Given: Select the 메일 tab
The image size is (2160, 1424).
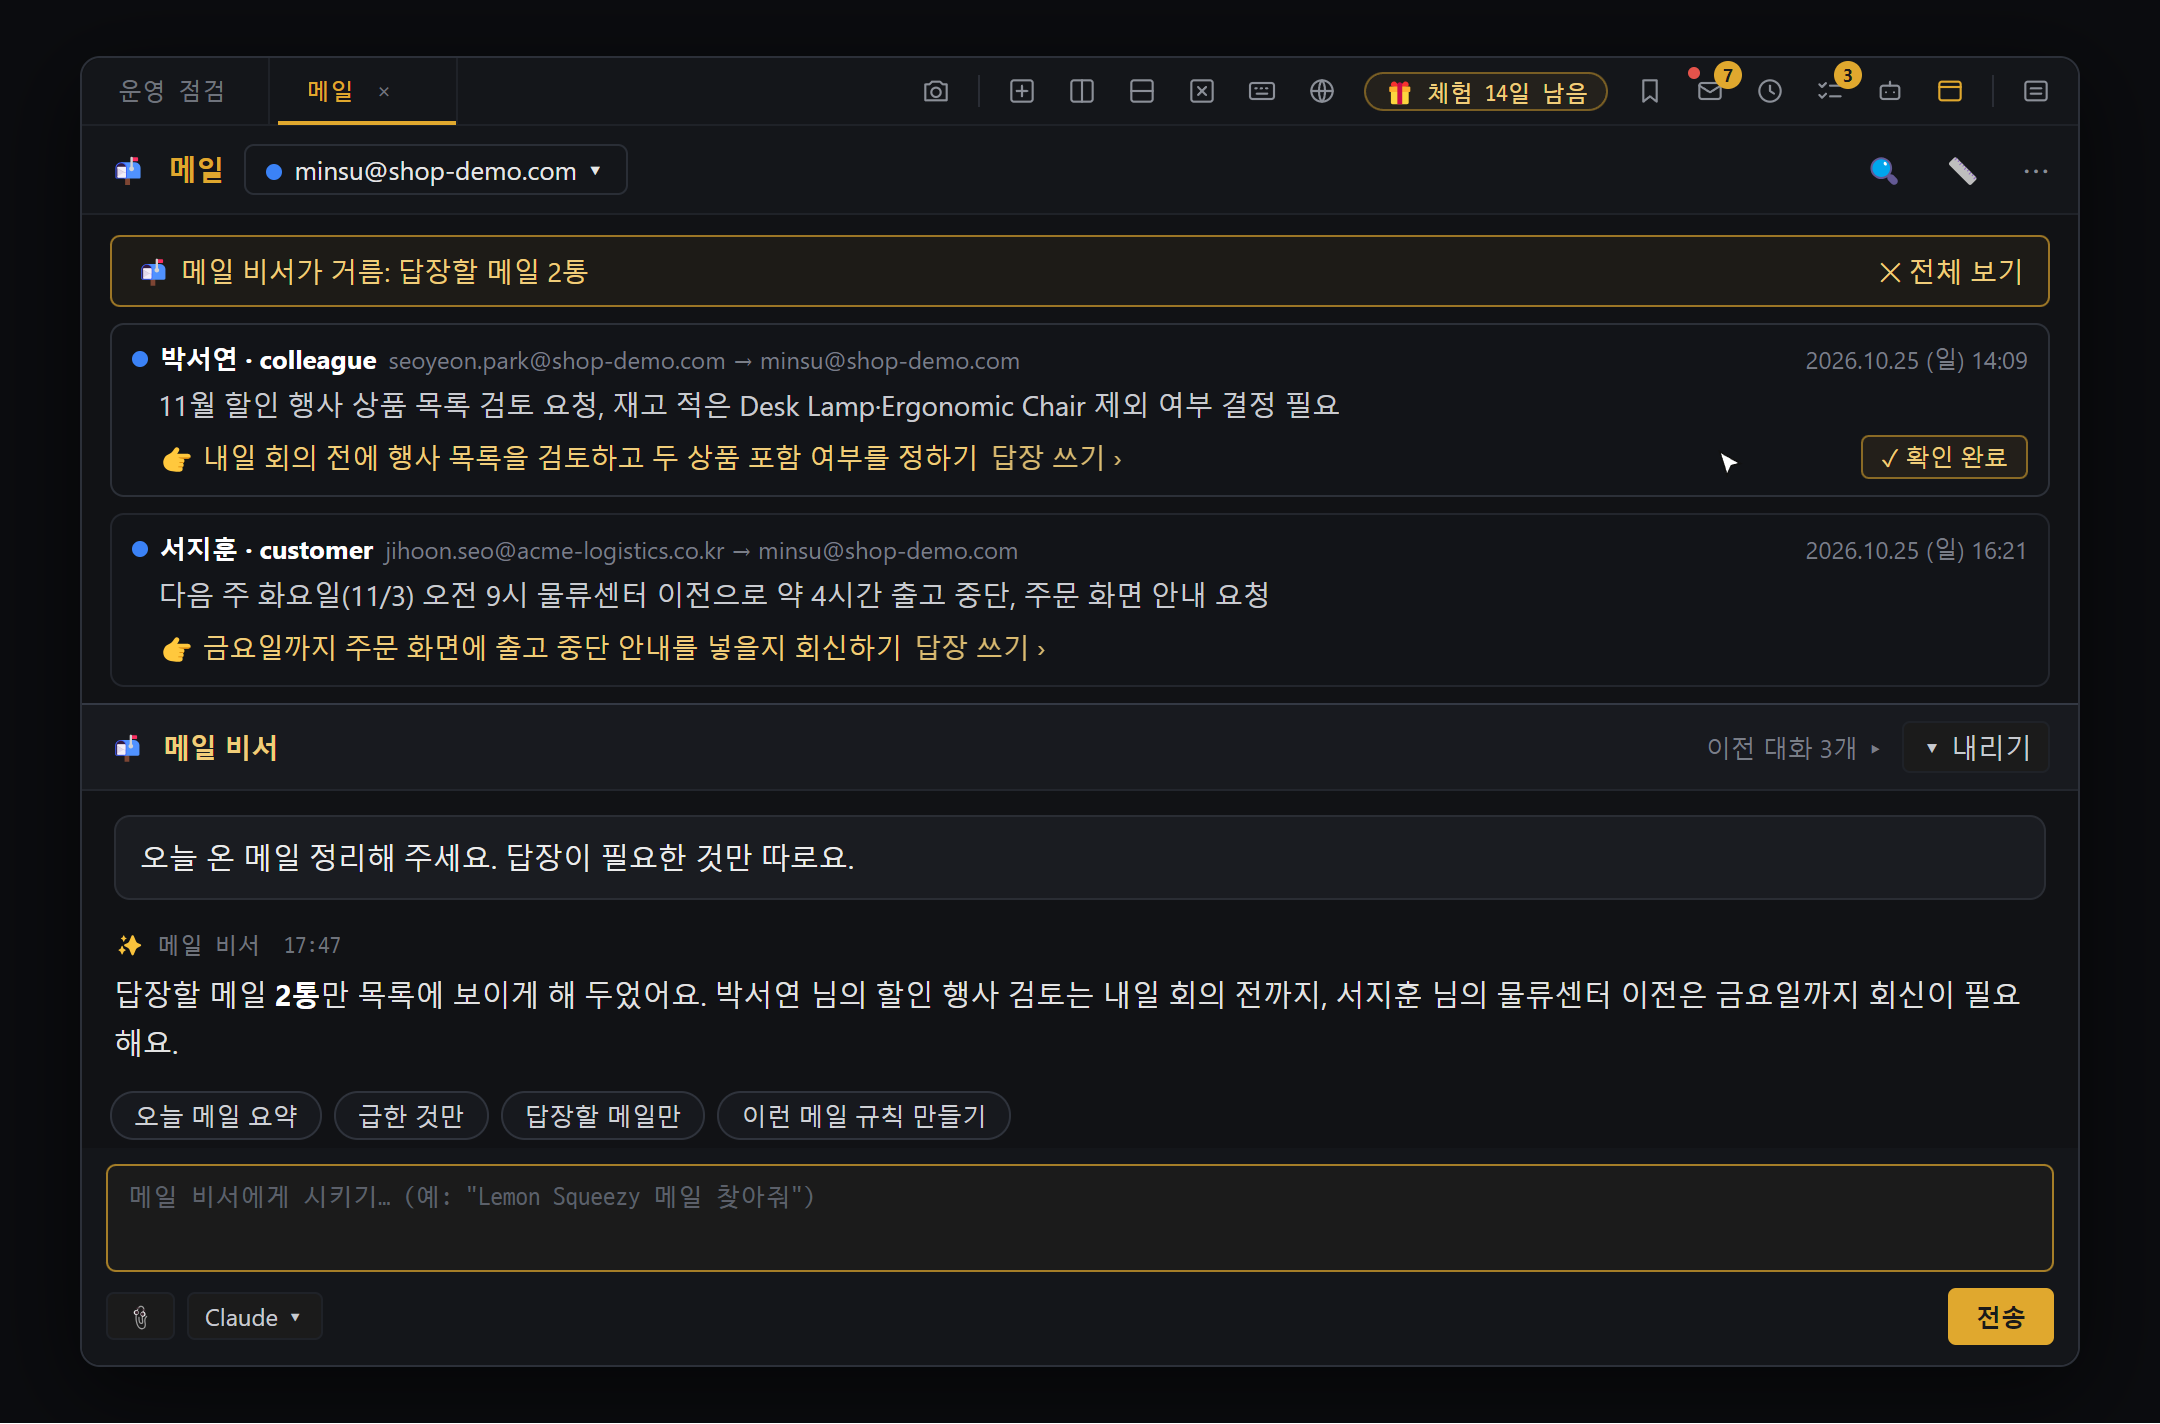Looking at the screenshot, I should coord(330,91).
